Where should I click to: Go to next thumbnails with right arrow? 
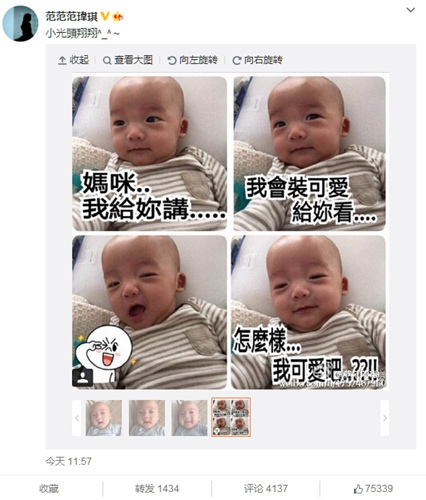coord(385,418)
